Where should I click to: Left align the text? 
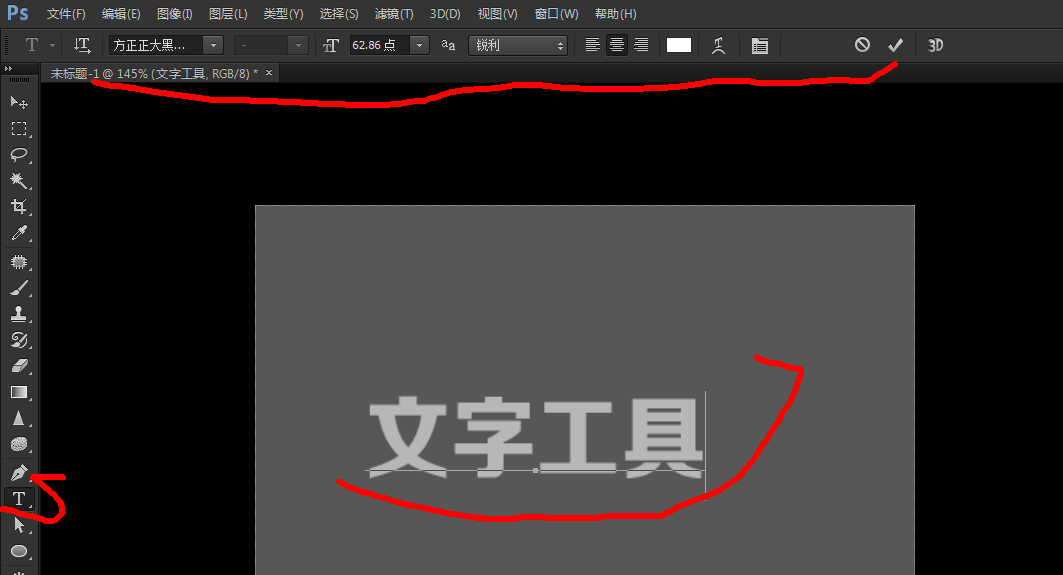593,45
